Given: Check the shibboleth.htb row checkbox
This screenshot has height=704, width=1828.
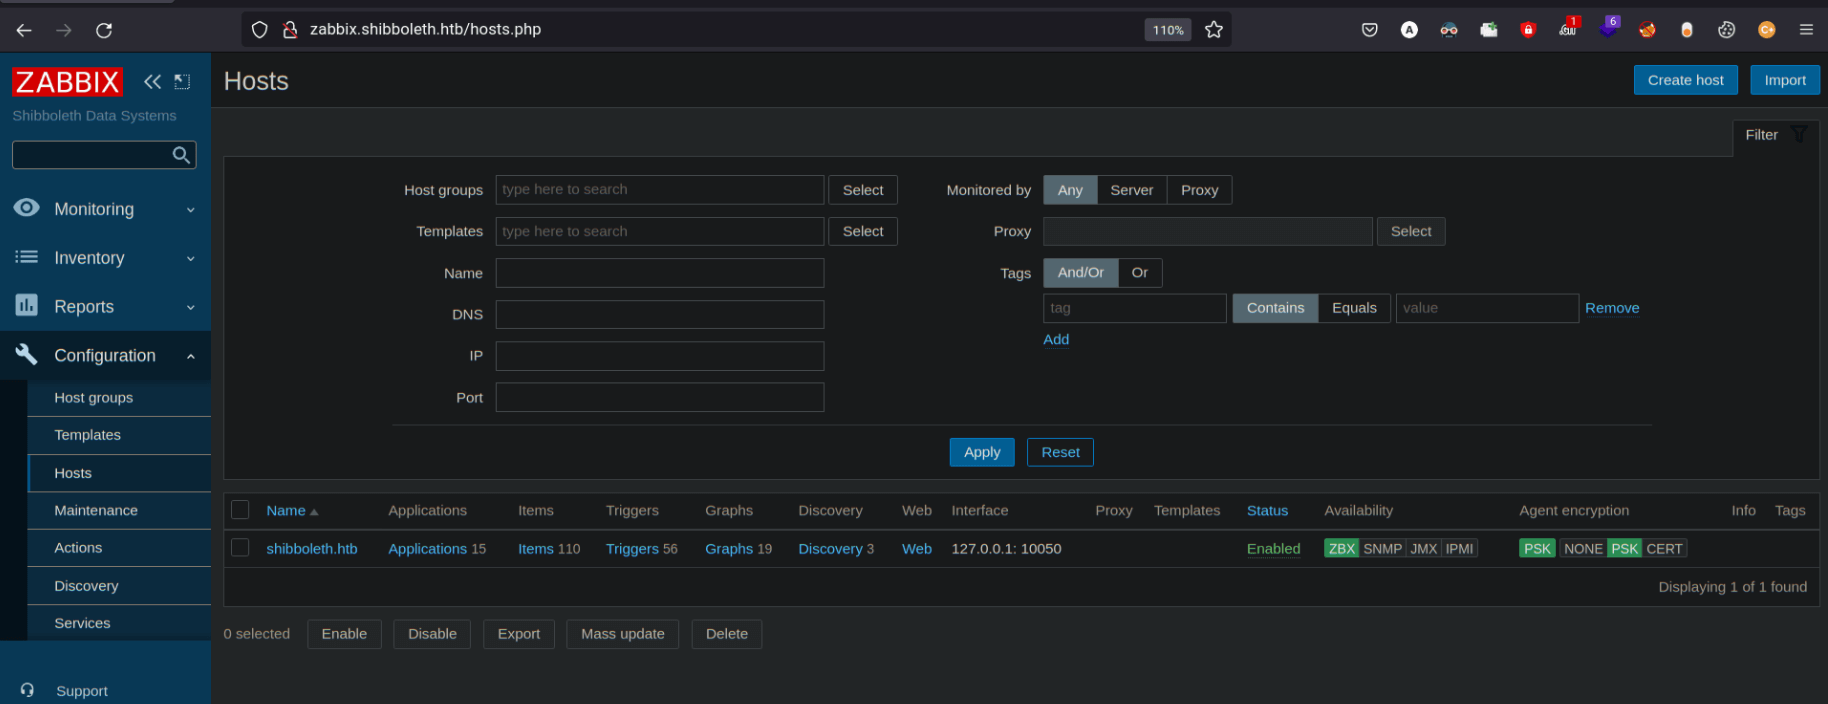Looking at the screenshot, I should 240,548.
